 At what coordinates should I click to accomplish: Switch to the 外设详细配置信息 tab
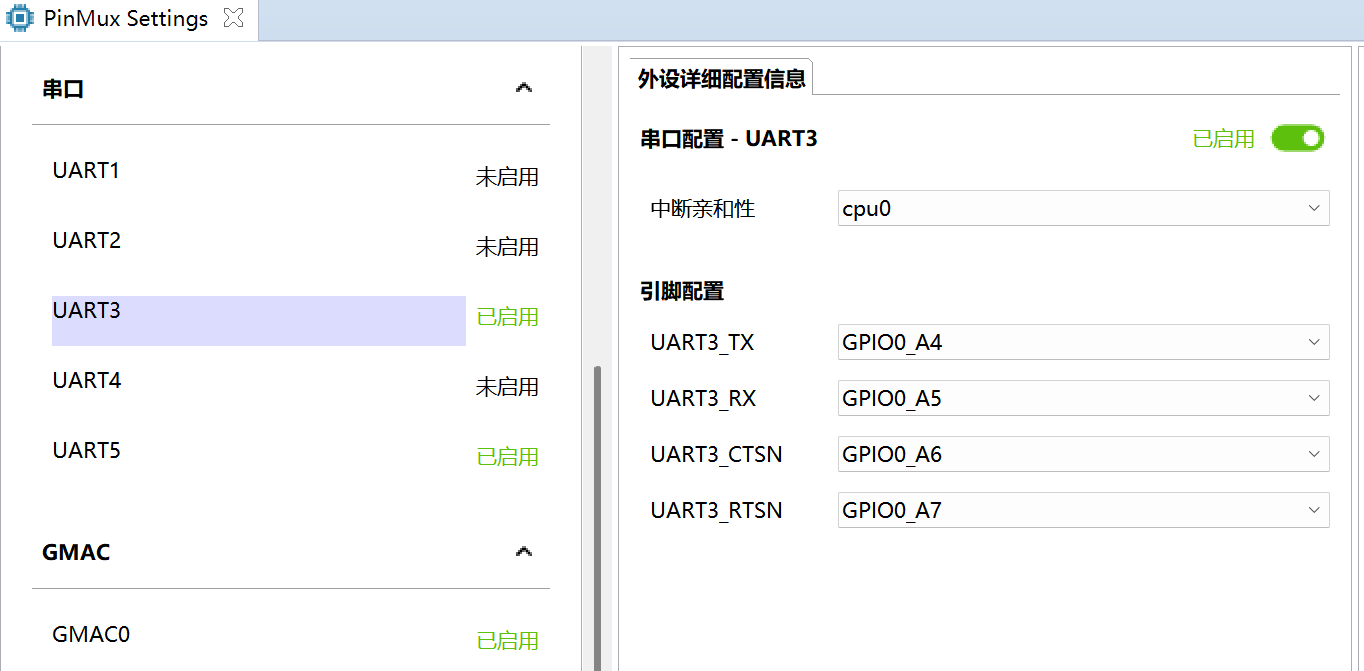pos(722,78)
